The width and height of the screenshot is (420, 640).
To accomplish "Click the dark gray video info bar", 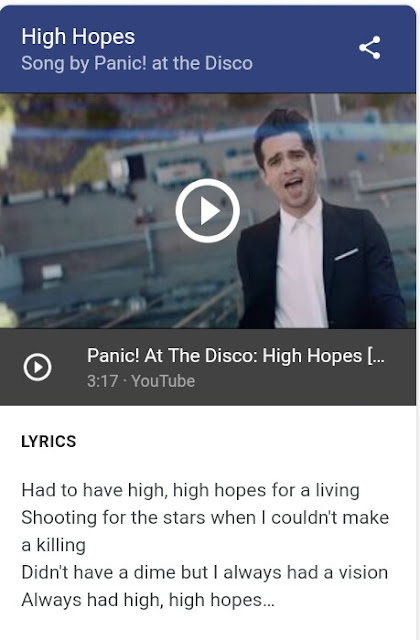I will (208, 367).
